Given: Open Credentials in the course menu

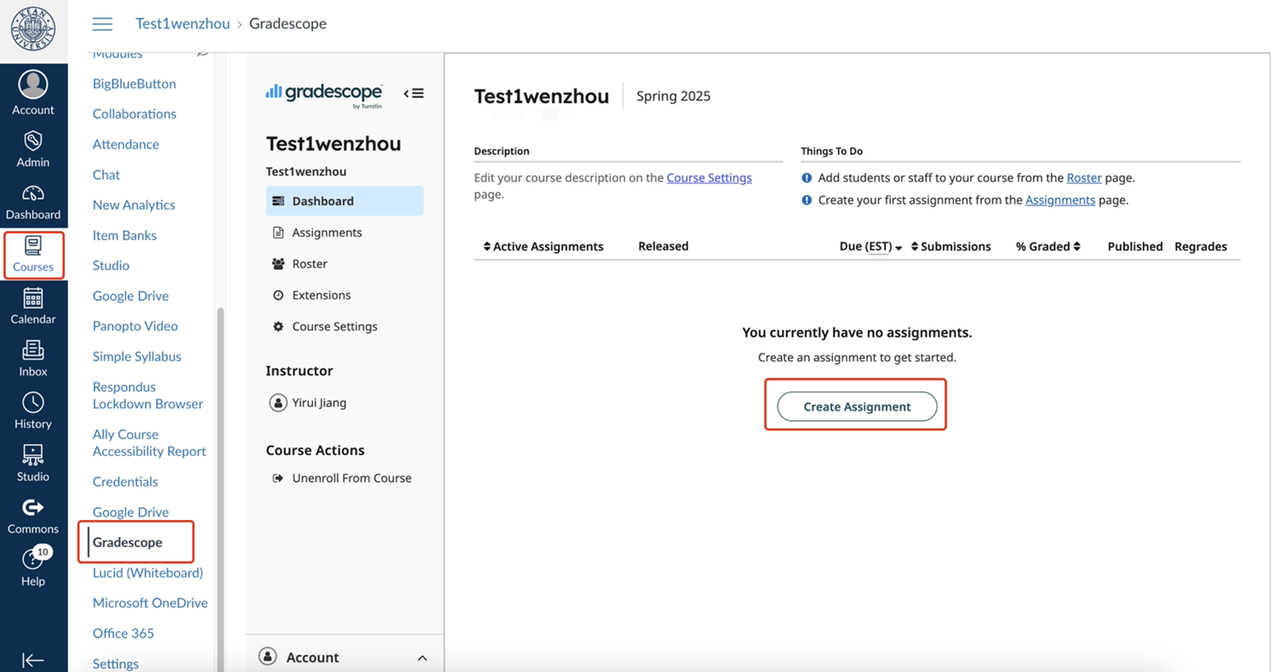Looking at the screenshot, I should [x=125, y=482].
